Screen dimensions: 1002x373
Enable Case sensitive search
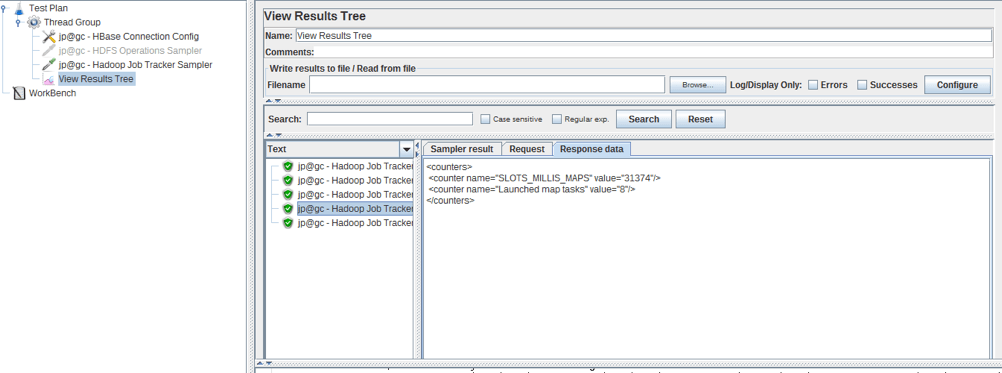coord(485,119)
